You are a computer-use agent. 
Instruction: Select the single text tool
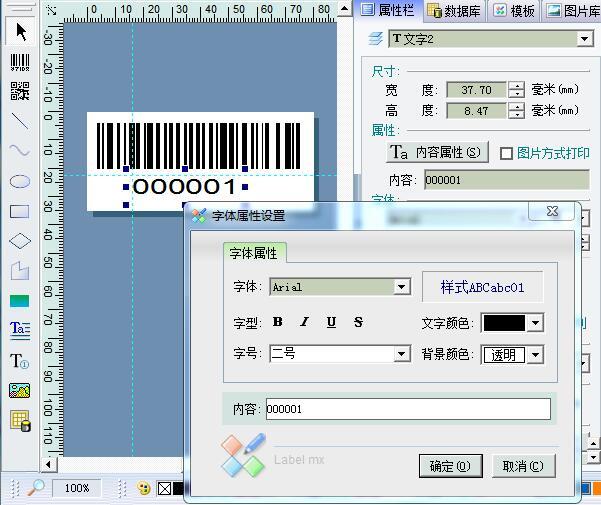click(19, 361)
